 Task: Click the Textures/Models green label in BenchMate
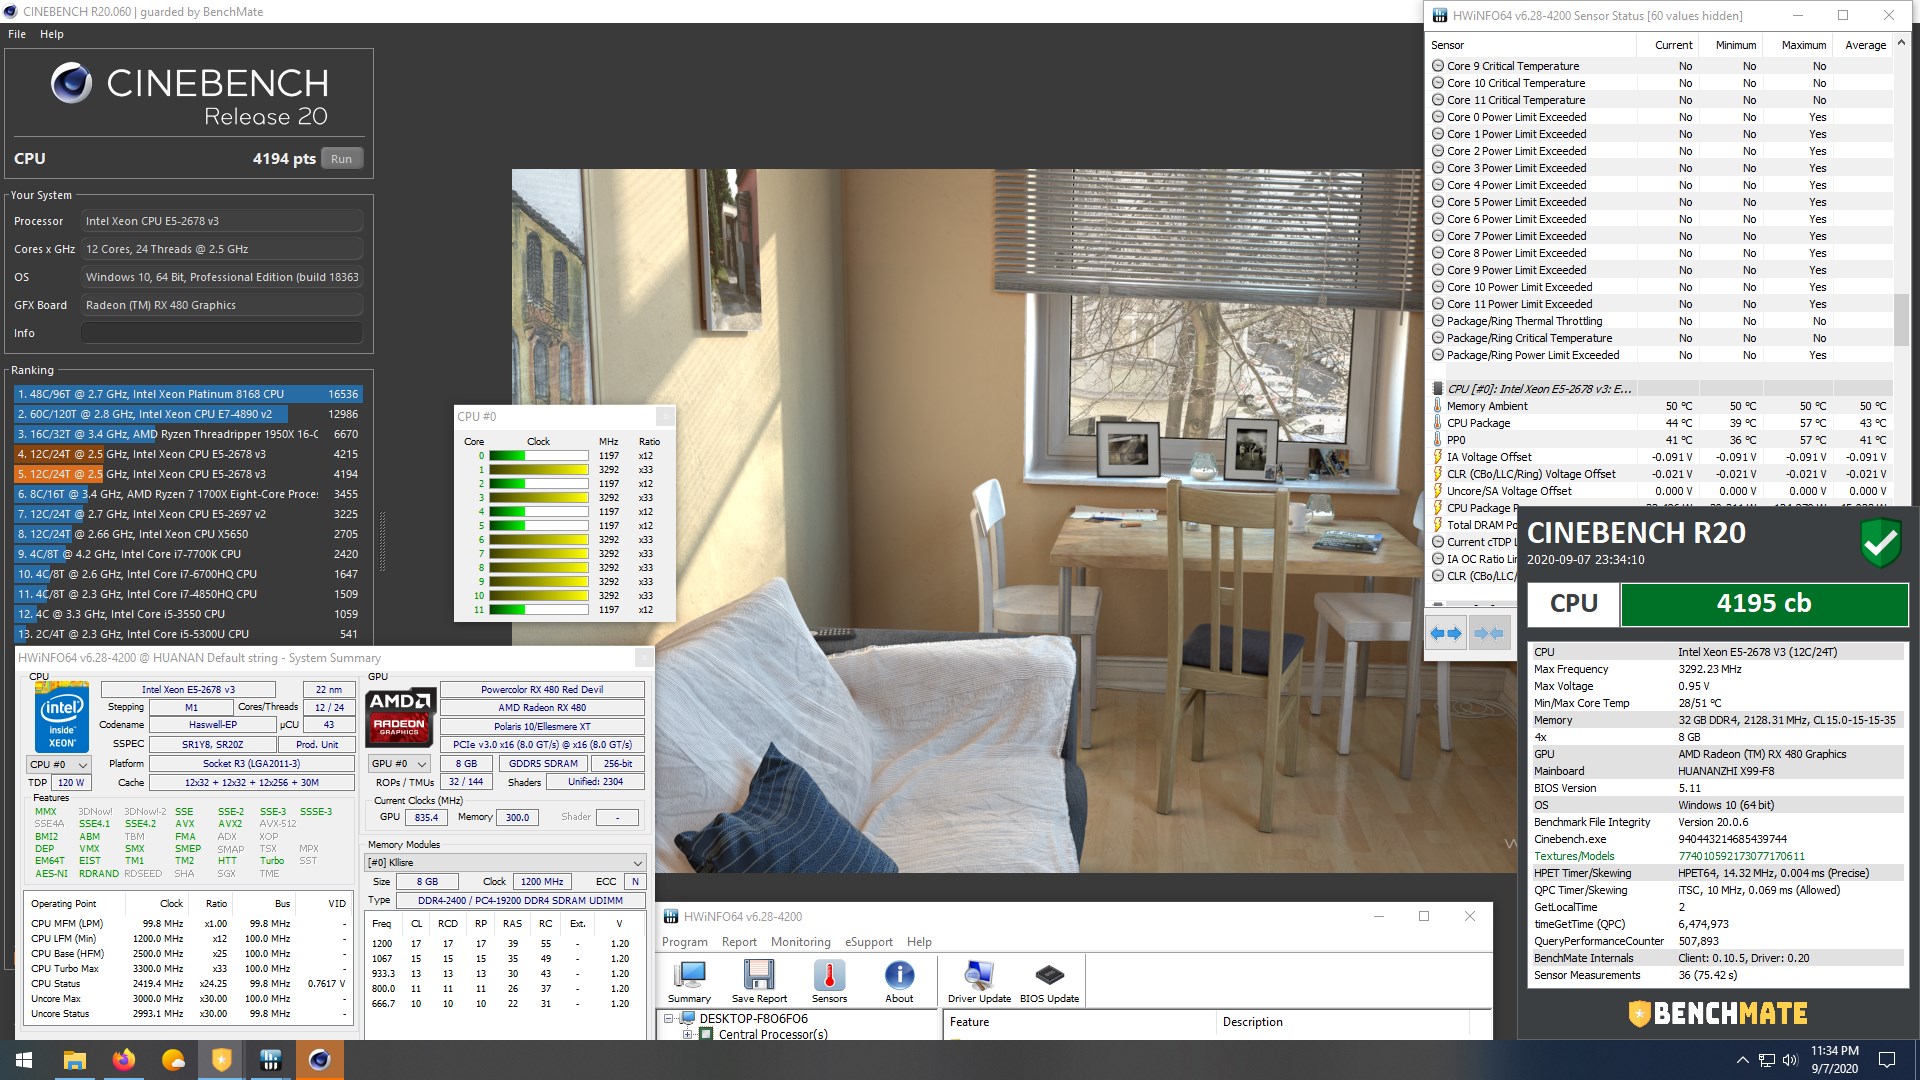coord(1574,856)
